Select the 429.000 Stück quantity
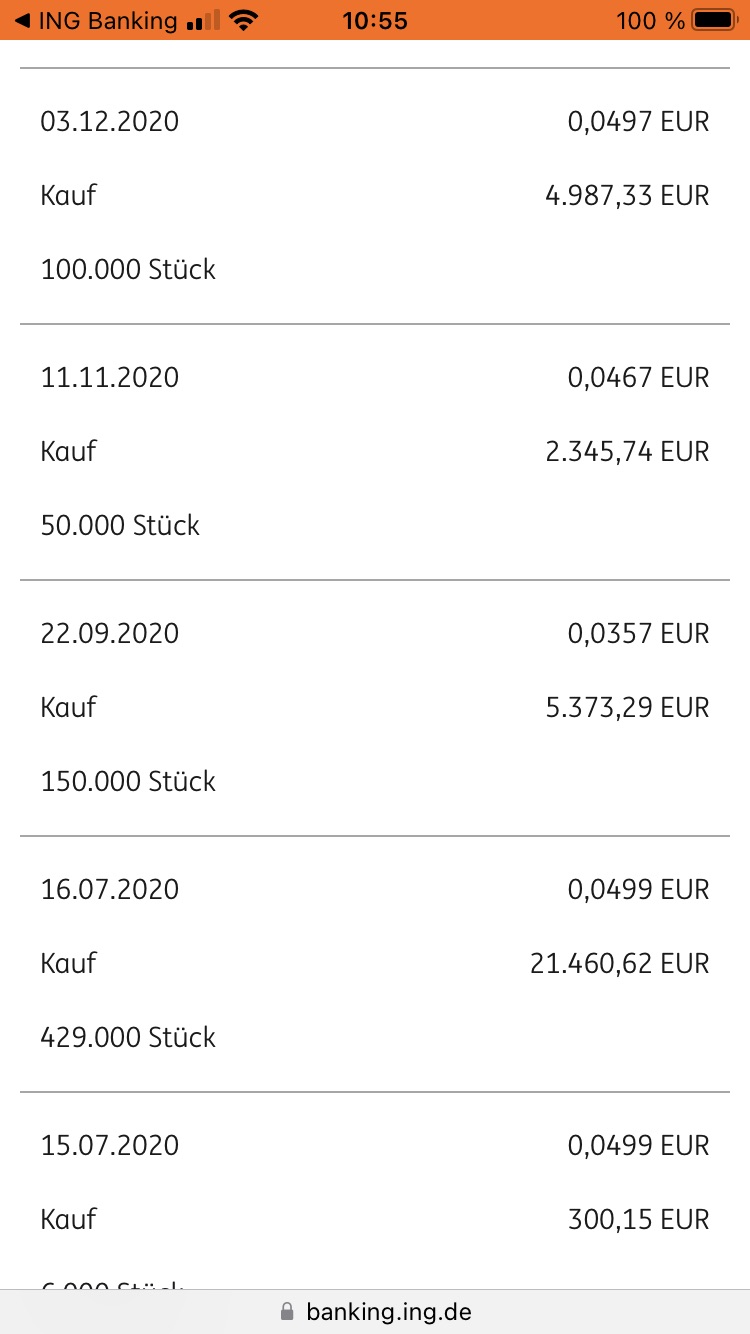750x1334 pixels. click(x=128, y=1038)
